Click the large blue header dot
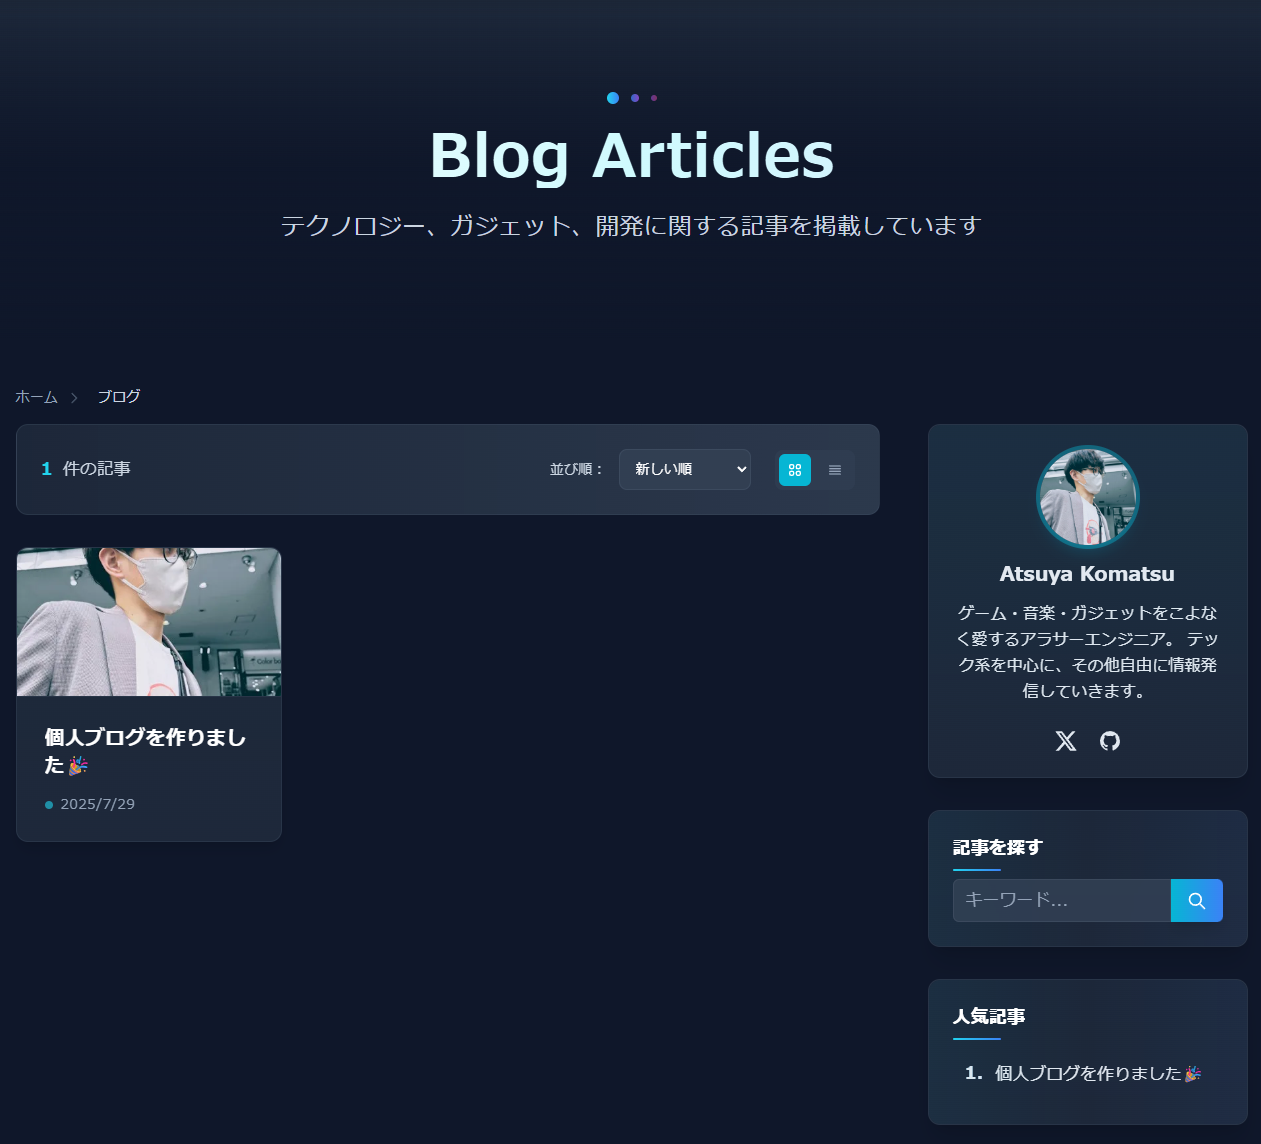Viewport: 1261px width, 1144px height. point(613,98)
